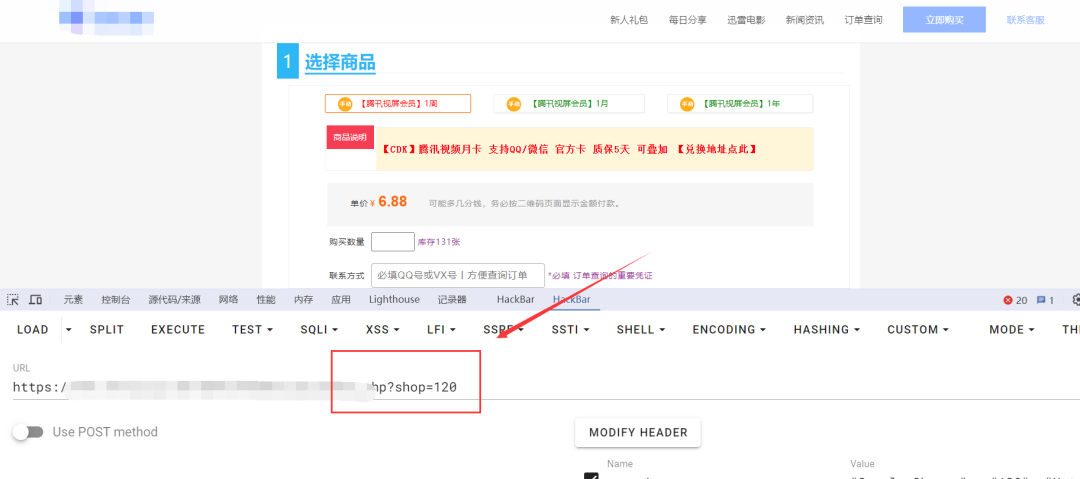Screen dimensions: 1080x479
Task: Open the 记录器 DevTools tab
Action: [452, 300]
